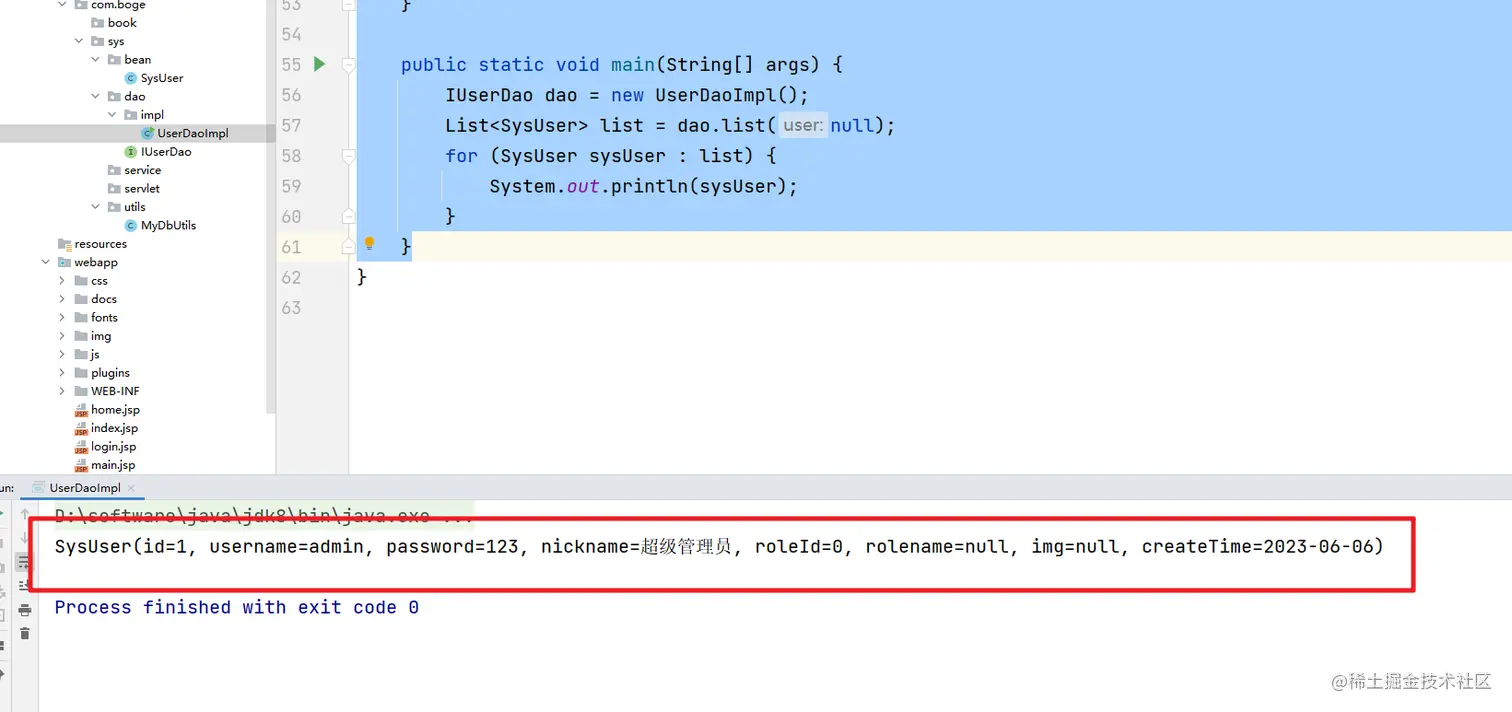Click the fold end marker on line 61
Image resolution: width=1512 pixels, height=712 pixels.
(349, 246)
